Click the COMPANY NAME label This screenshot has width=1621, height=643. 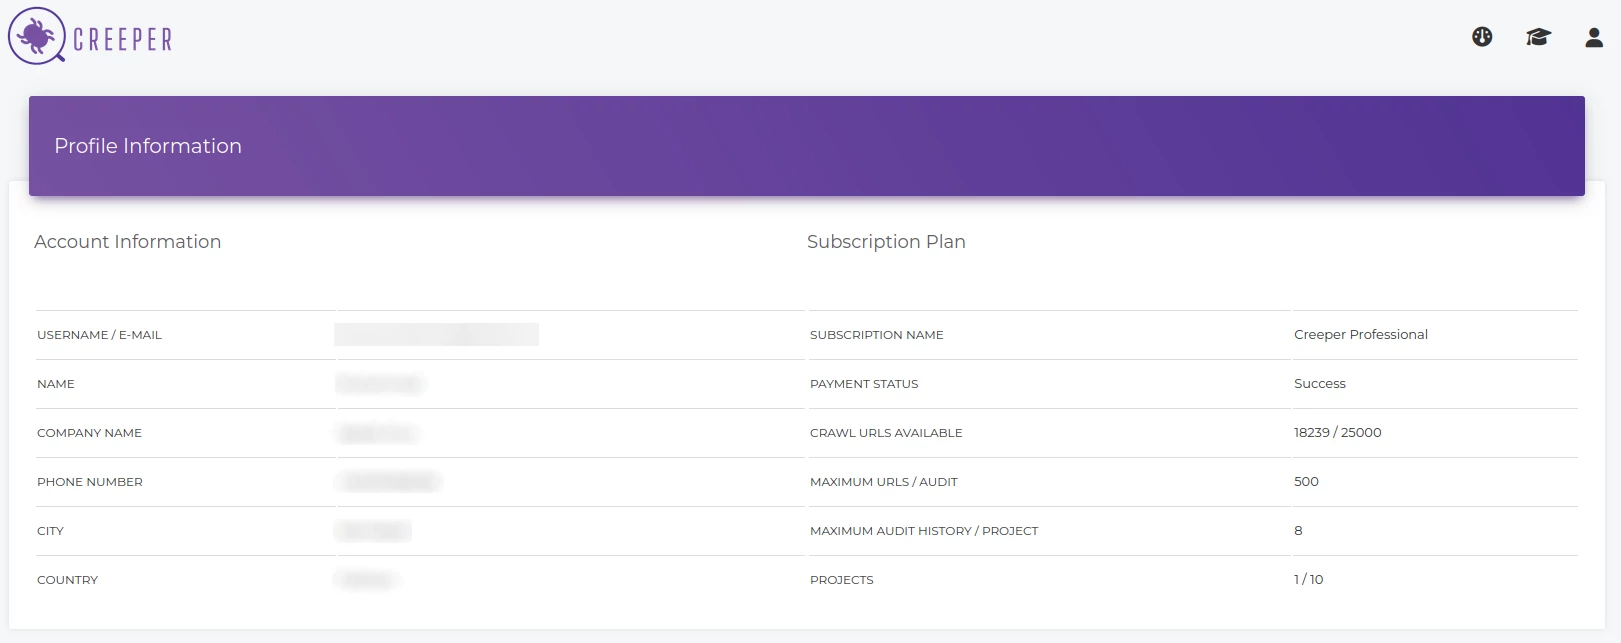click(x=89, y=433)
